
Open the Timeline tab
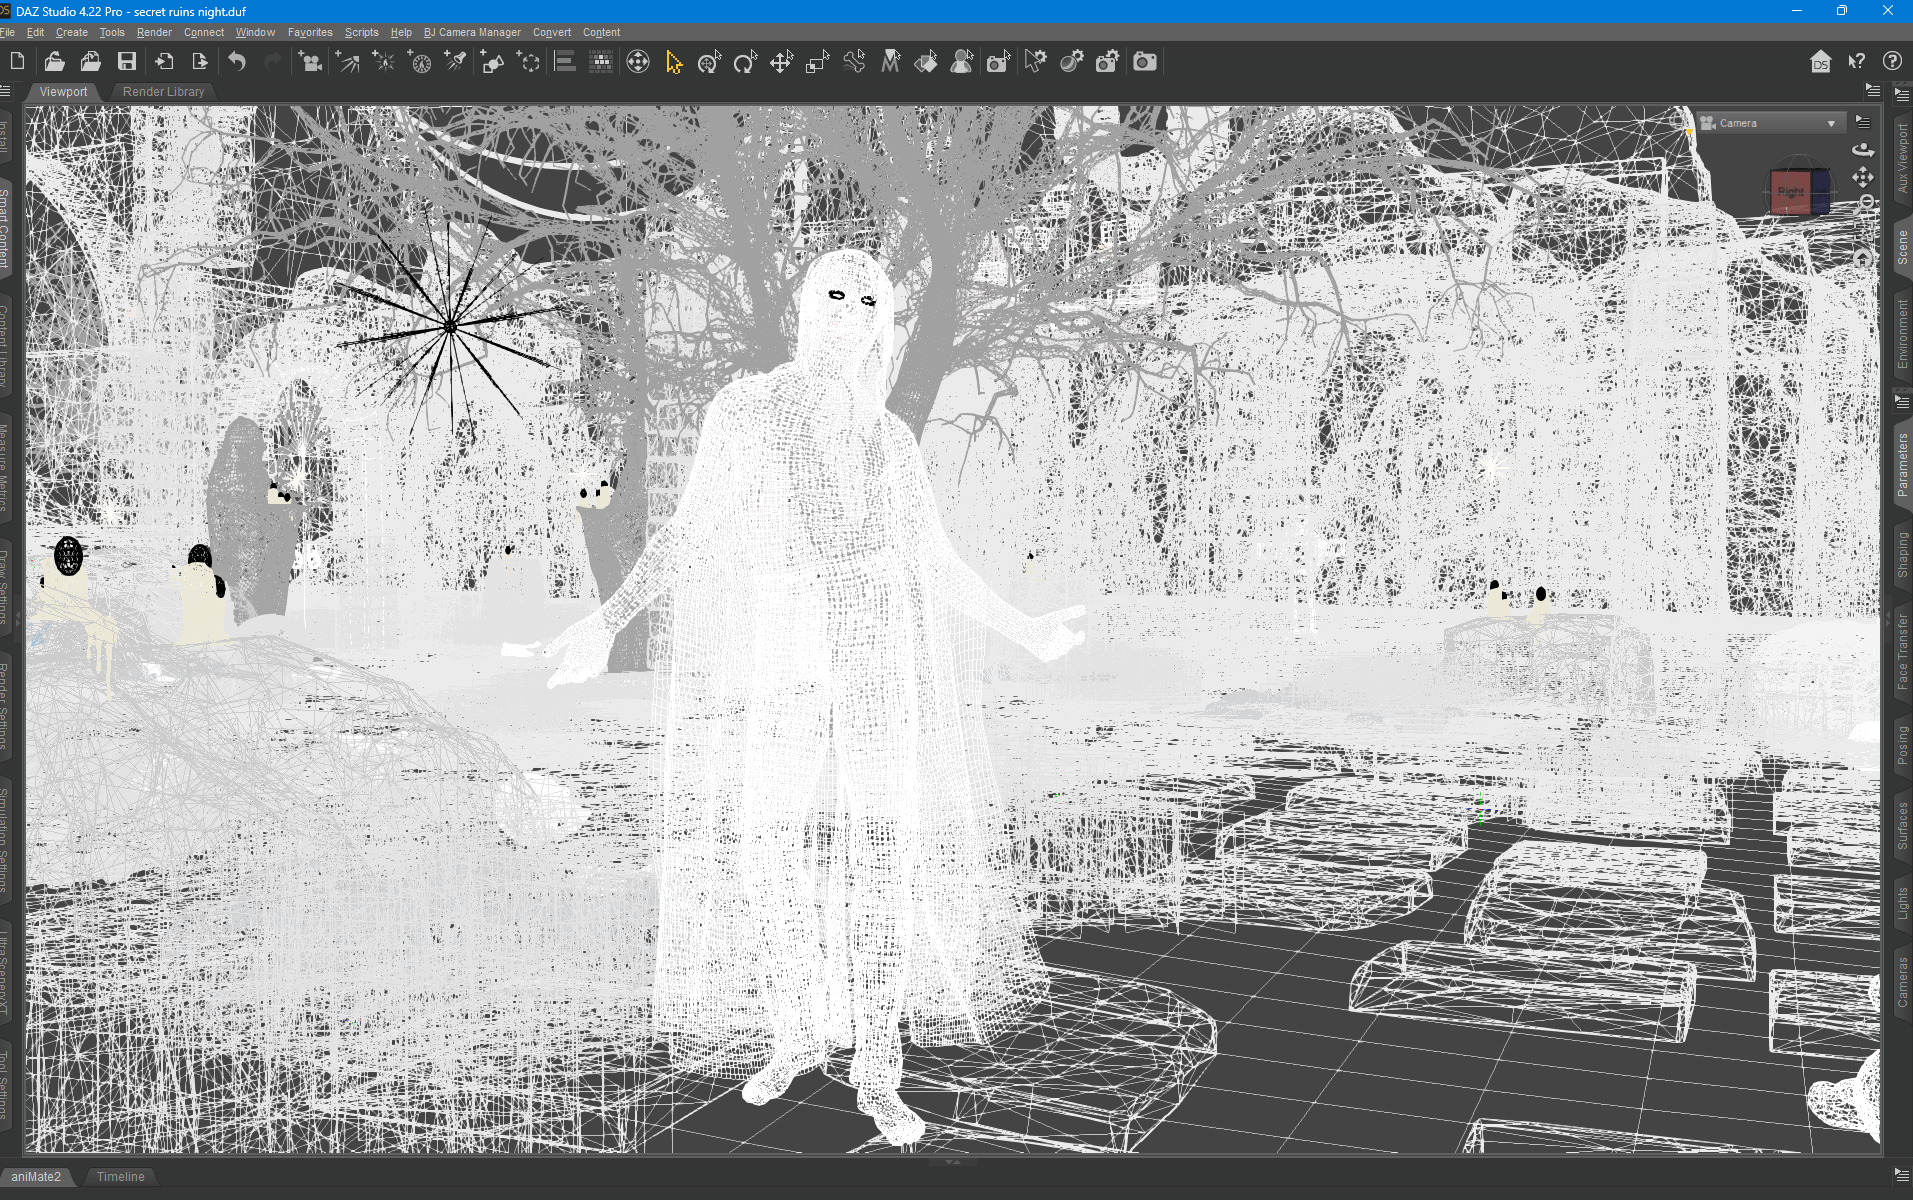click(120, 1176)
